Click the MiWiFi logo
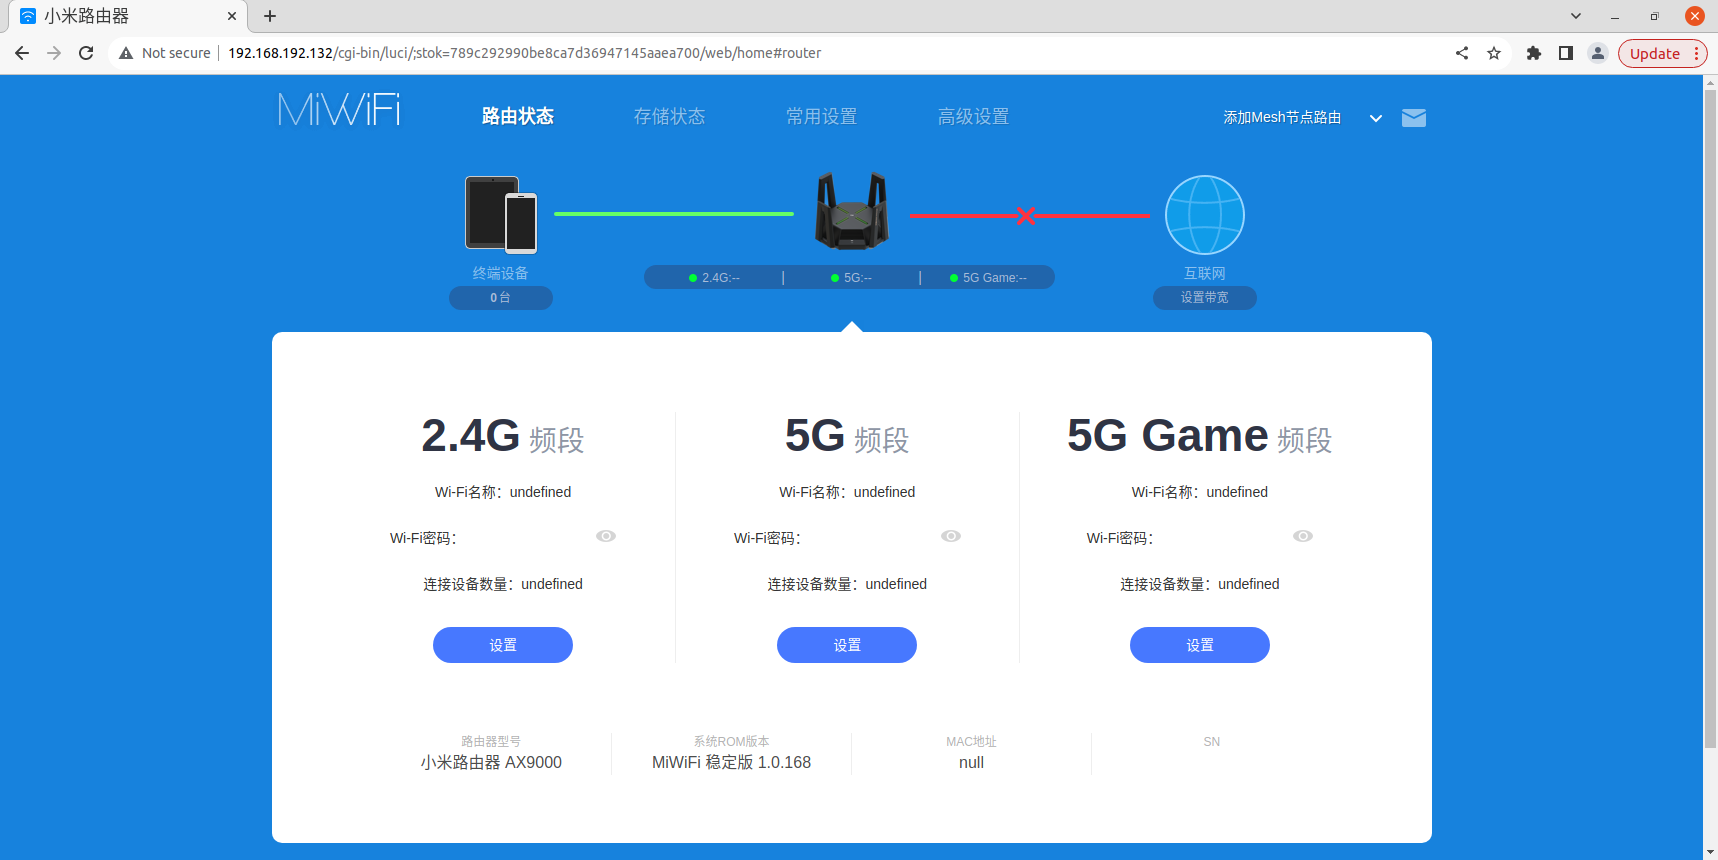Screen dimensions: 1718x860 click(339, 110)
